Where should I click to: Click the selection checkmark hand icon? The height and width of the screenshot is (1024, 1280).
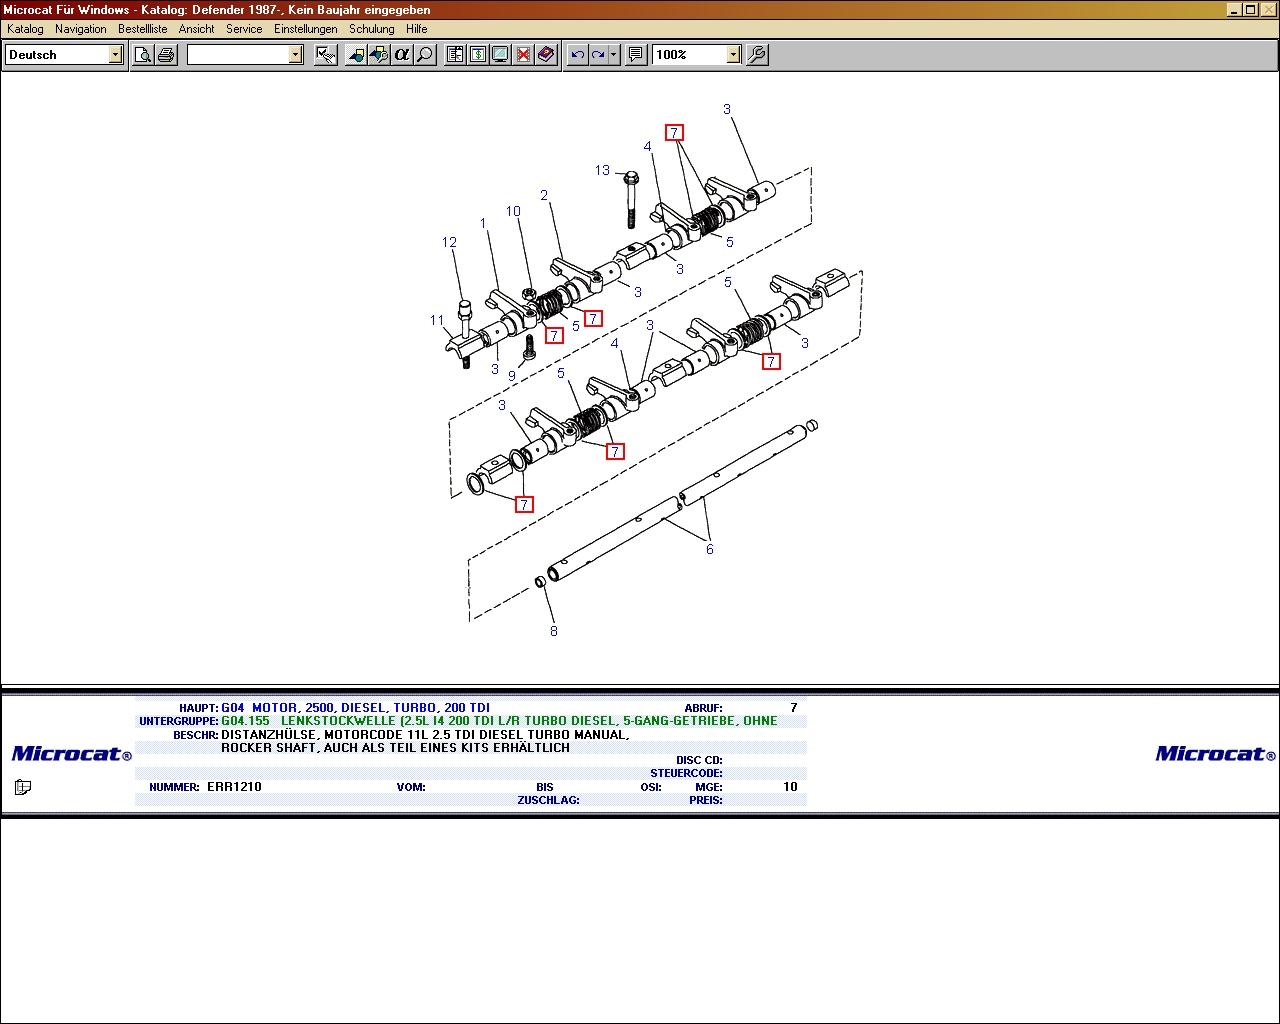(x=326, y=54)
